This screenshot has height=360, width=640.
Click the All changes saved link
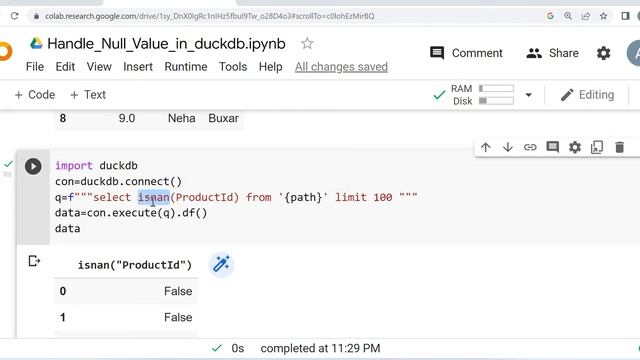point(341,67)
